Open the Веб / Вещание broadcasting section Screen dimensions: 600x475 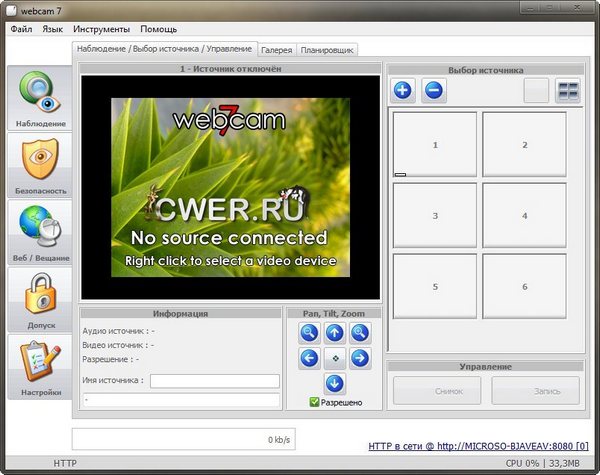click(x=40, y=232)
